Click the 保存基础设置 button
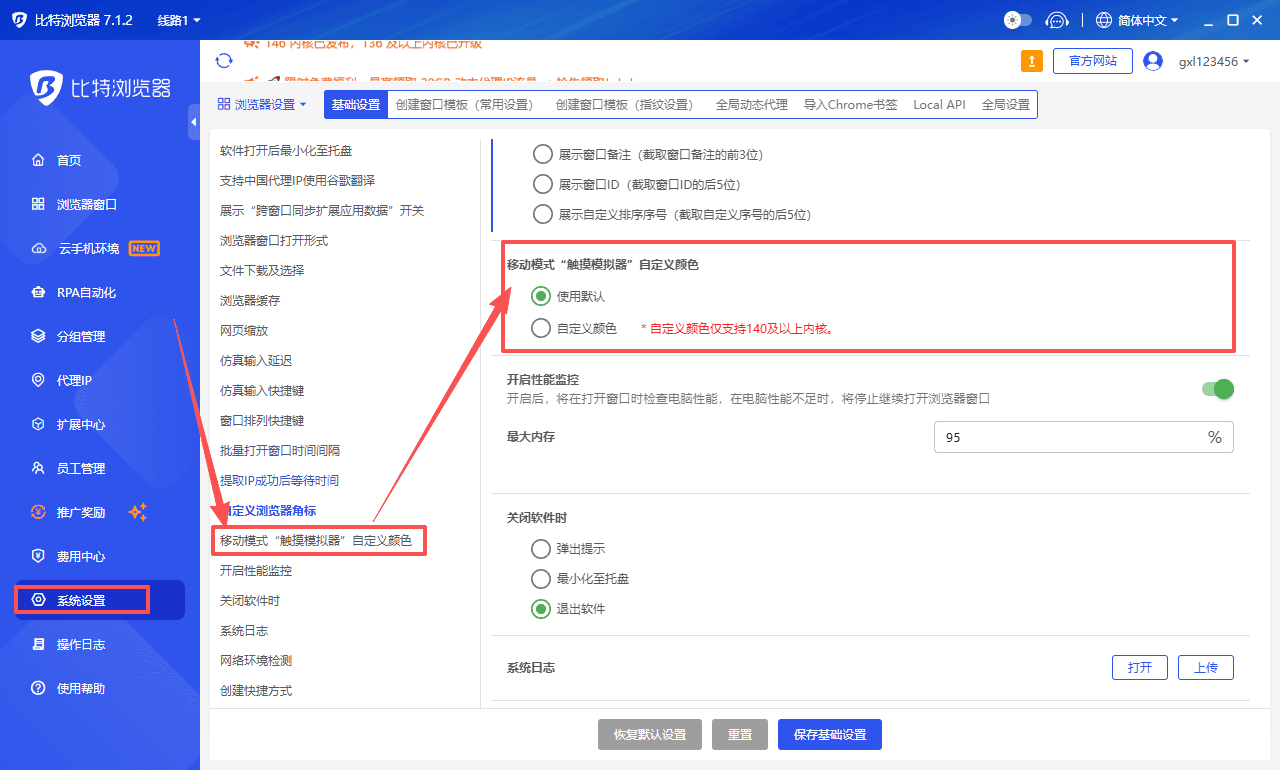The image size is (1280, 770). [x=830, y=734]
